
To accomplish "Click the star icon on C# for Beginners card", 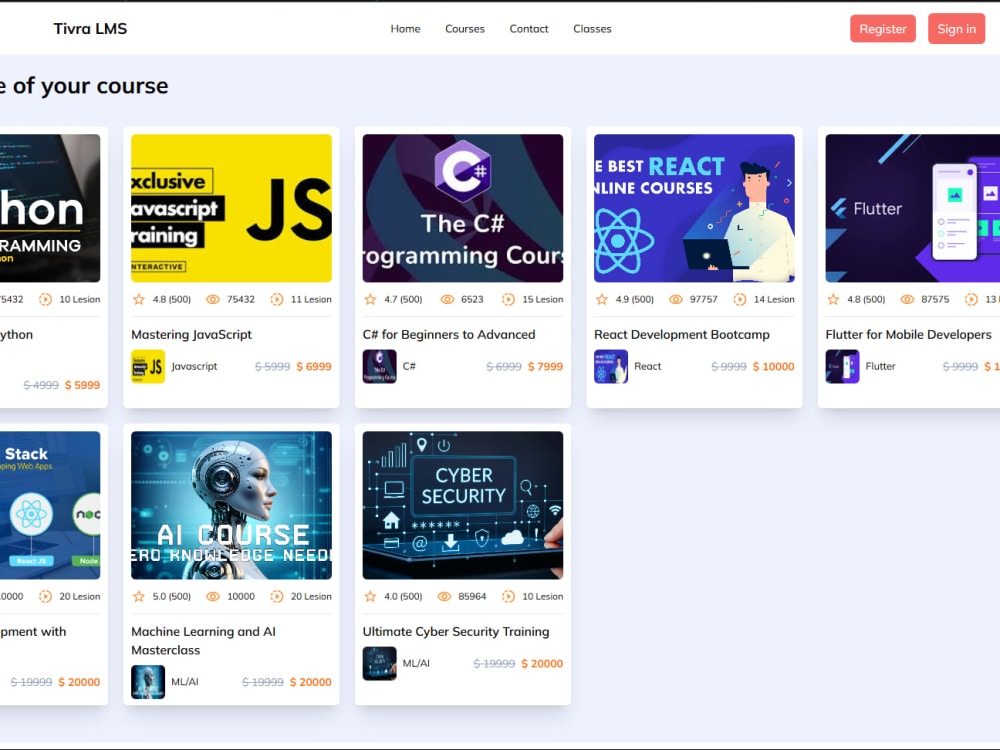I will 370,299.
